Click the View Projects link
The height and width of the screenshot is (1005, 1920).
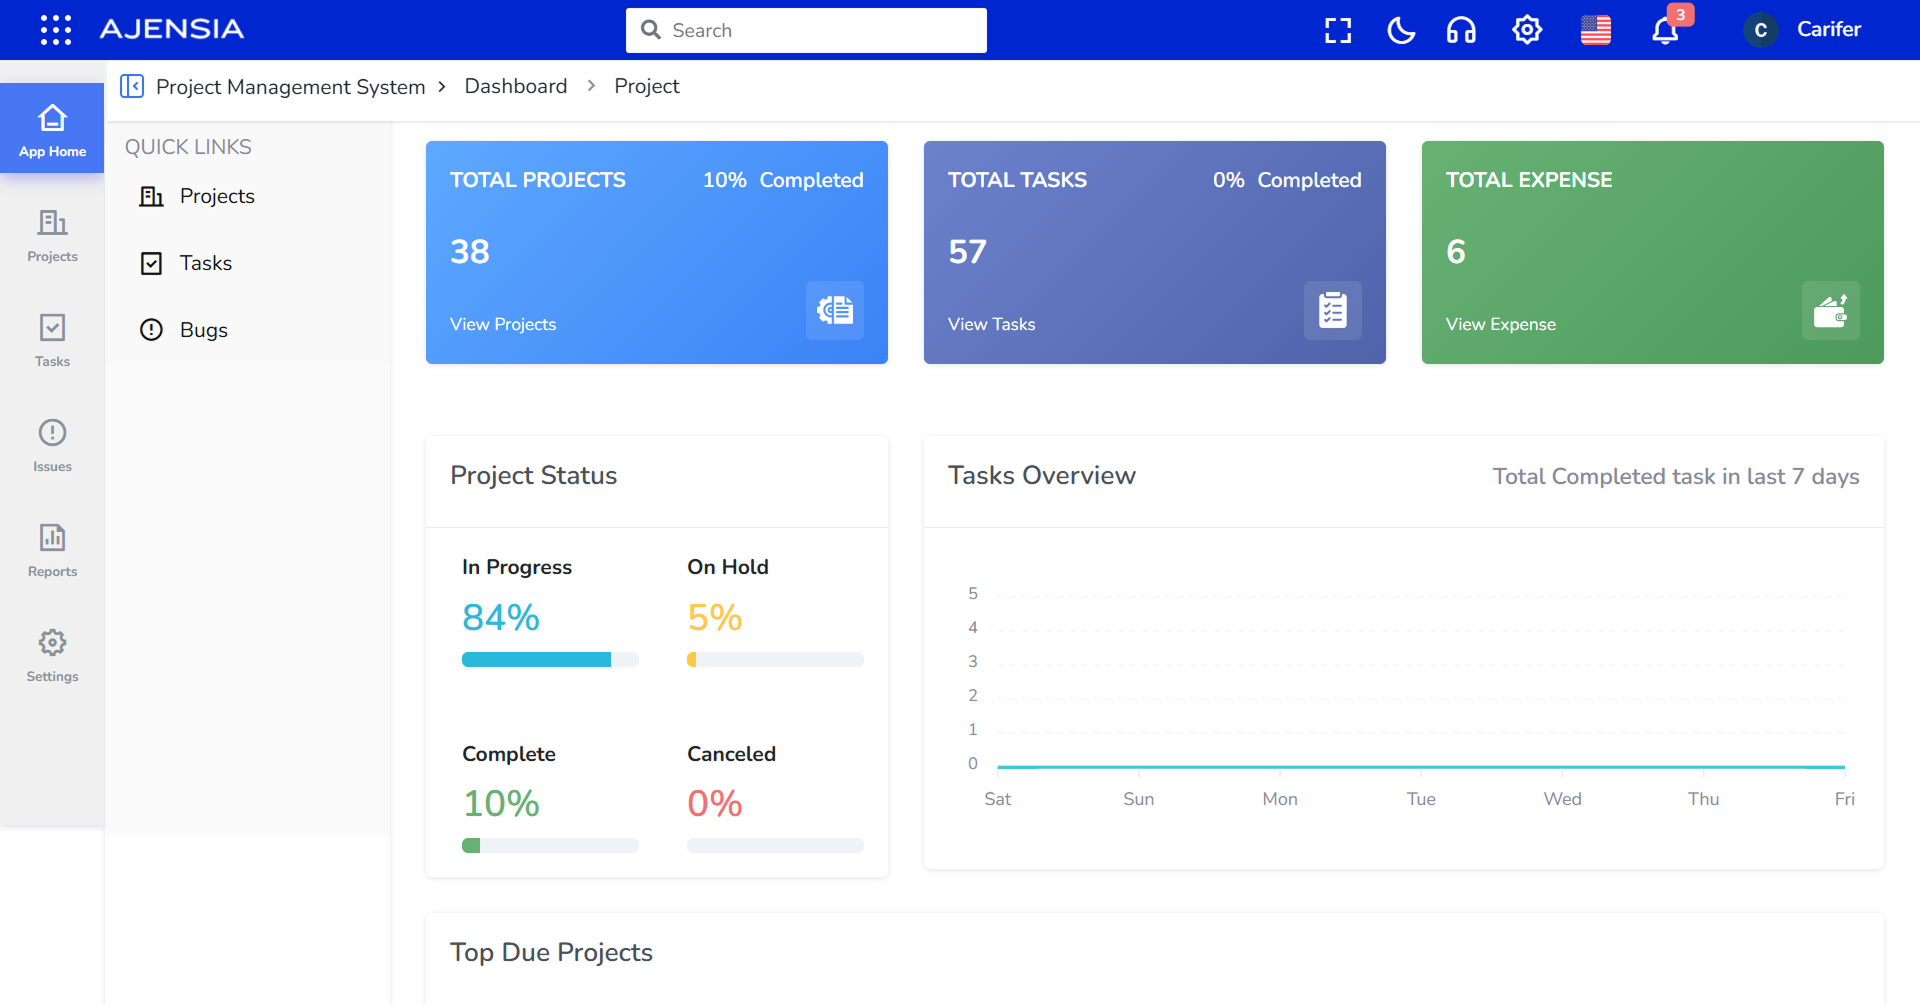(x=503, y=324)
